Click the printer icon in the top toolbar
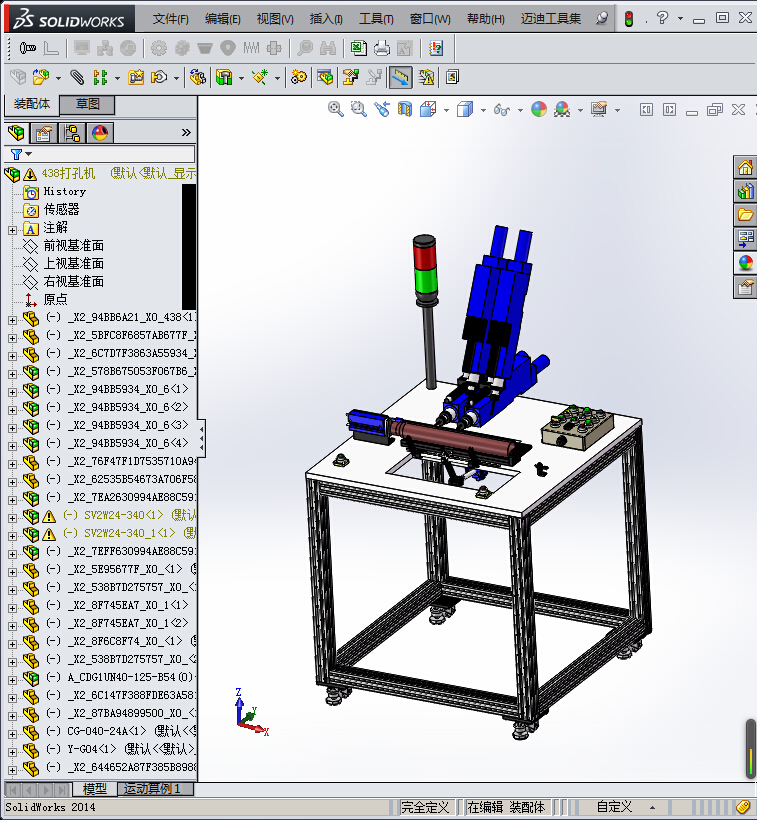Screen dimensions: 757x820 coord(382,49)
